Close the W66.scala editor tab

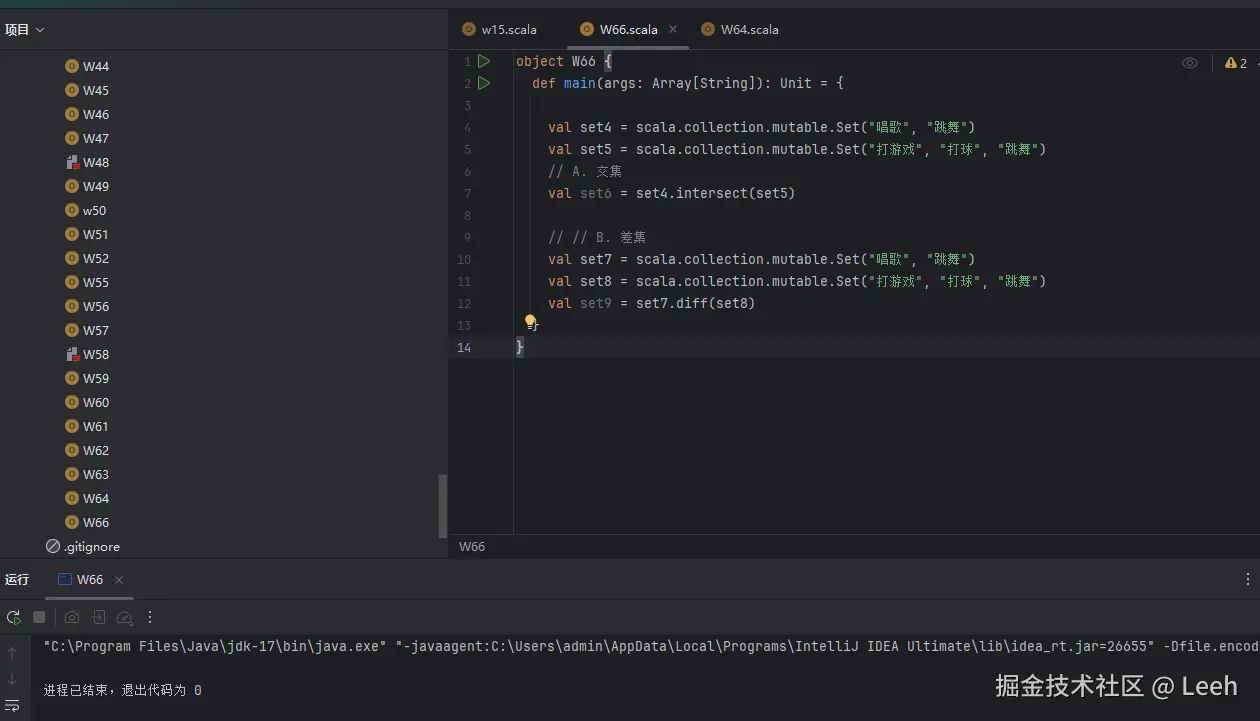[673, 30]
